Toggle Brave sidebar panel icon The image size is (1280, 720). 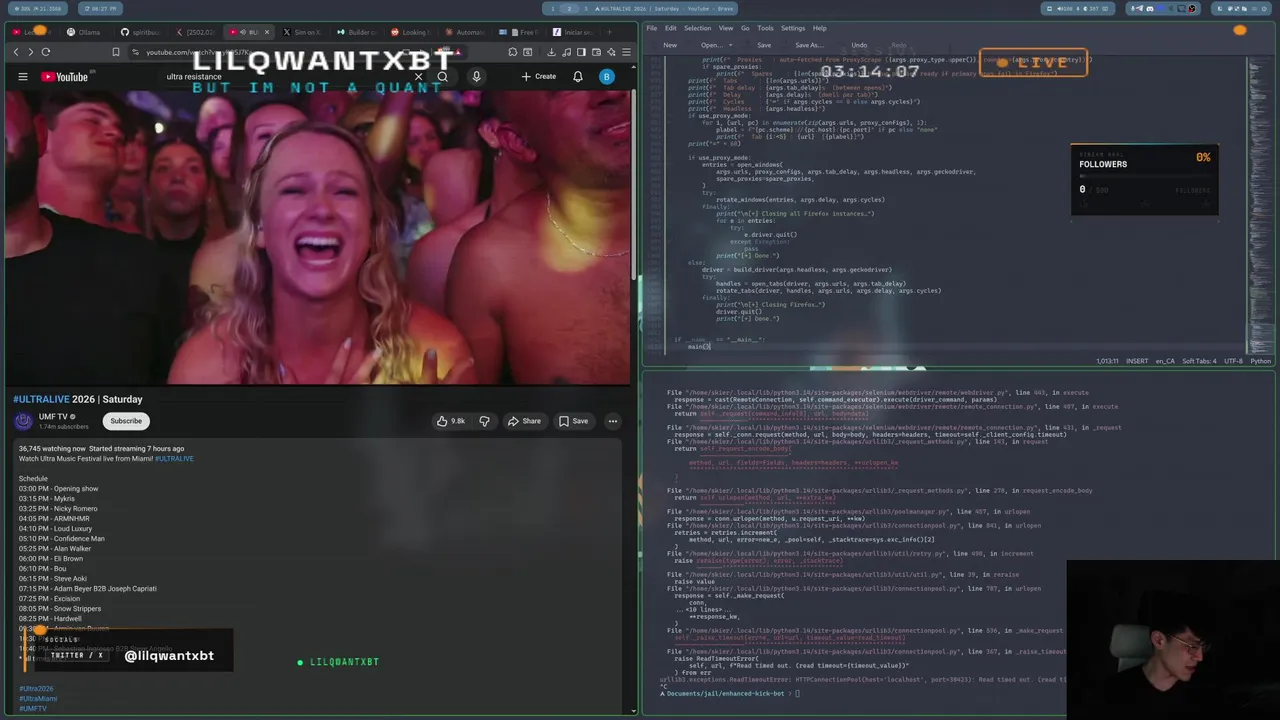tap(581, 52)
